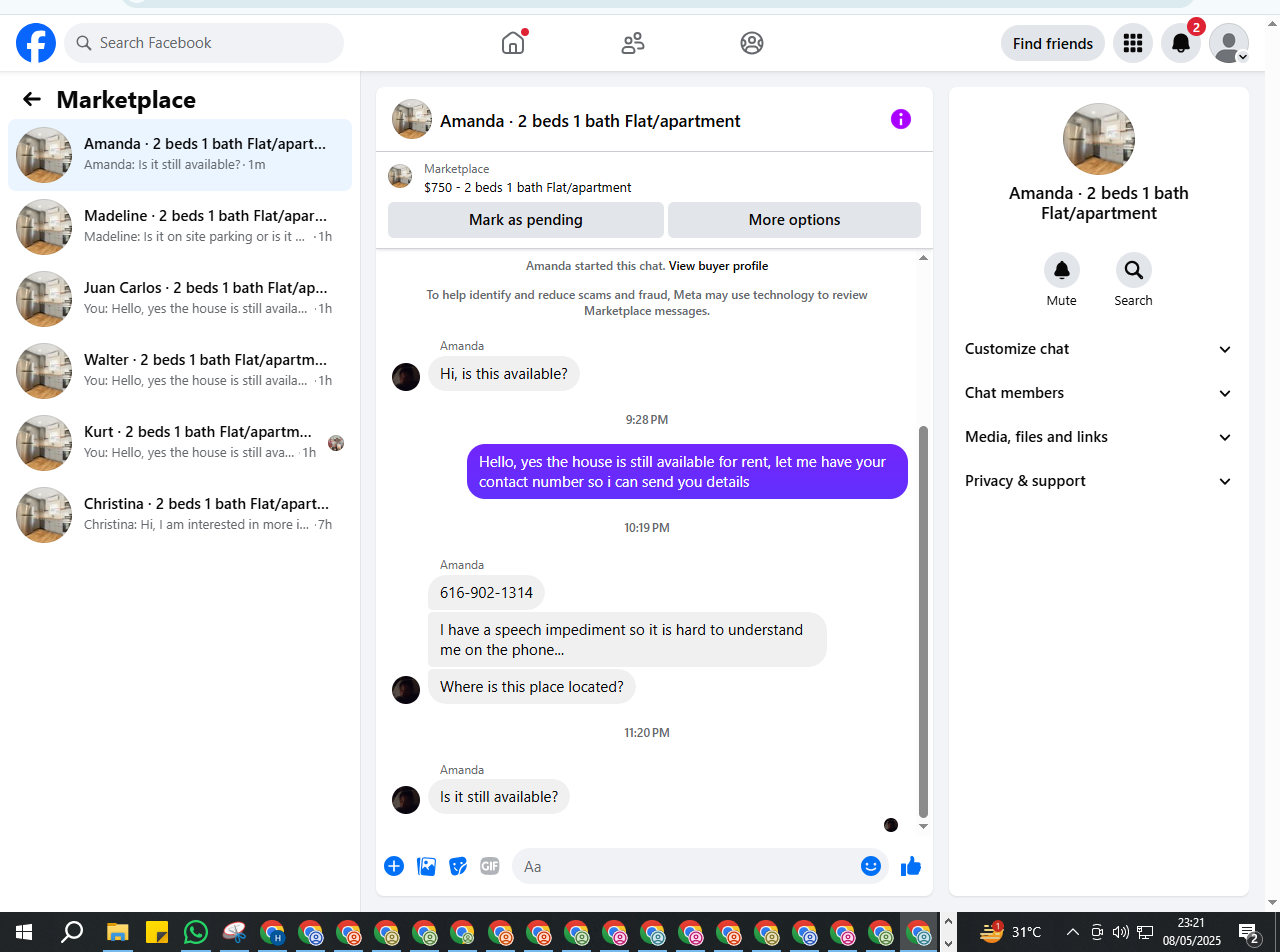Screen dimensions: 1280x952
Task: Click the chat scrollbar thumb
Action: coord(923,622)
